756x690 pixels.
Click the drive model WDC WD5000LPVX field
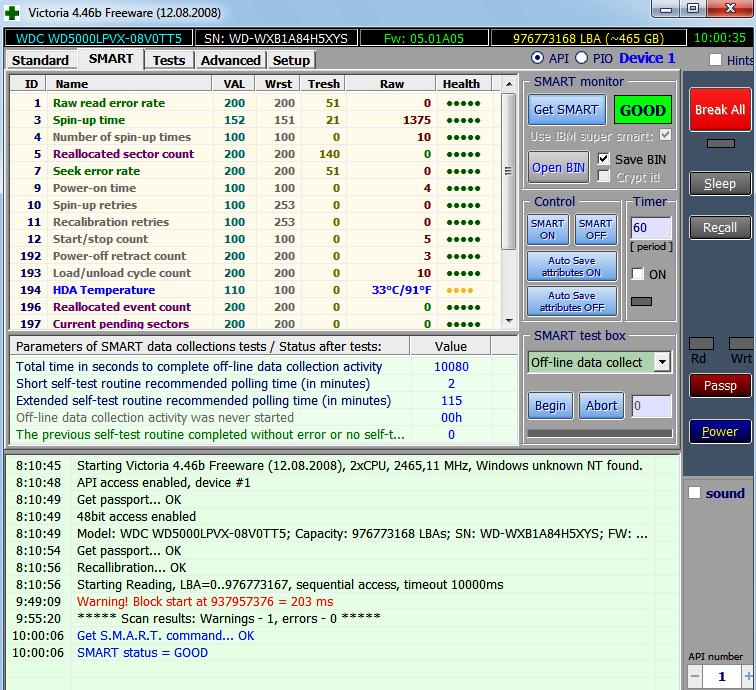click(98, 38)
